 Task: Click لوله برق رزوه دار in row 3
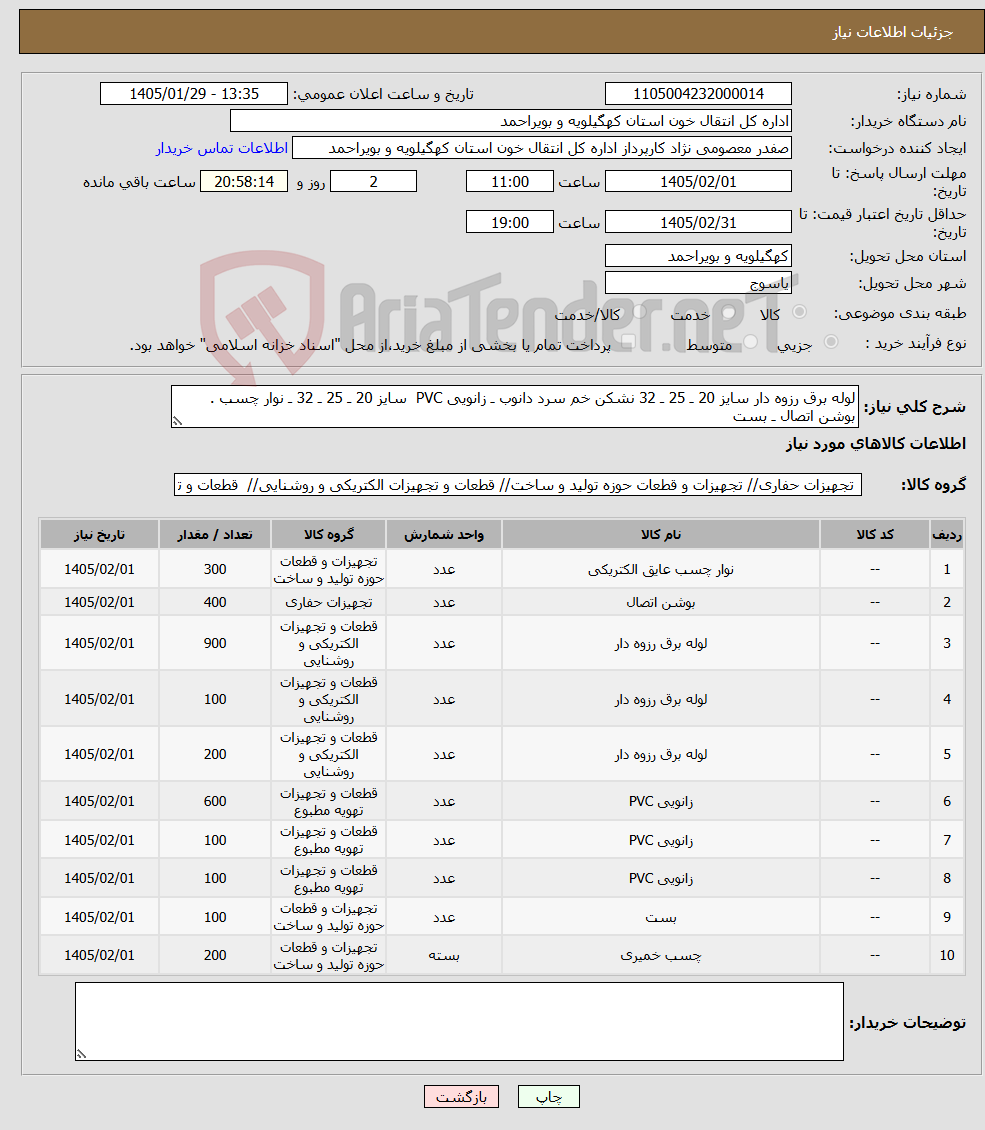pos(661,644)
